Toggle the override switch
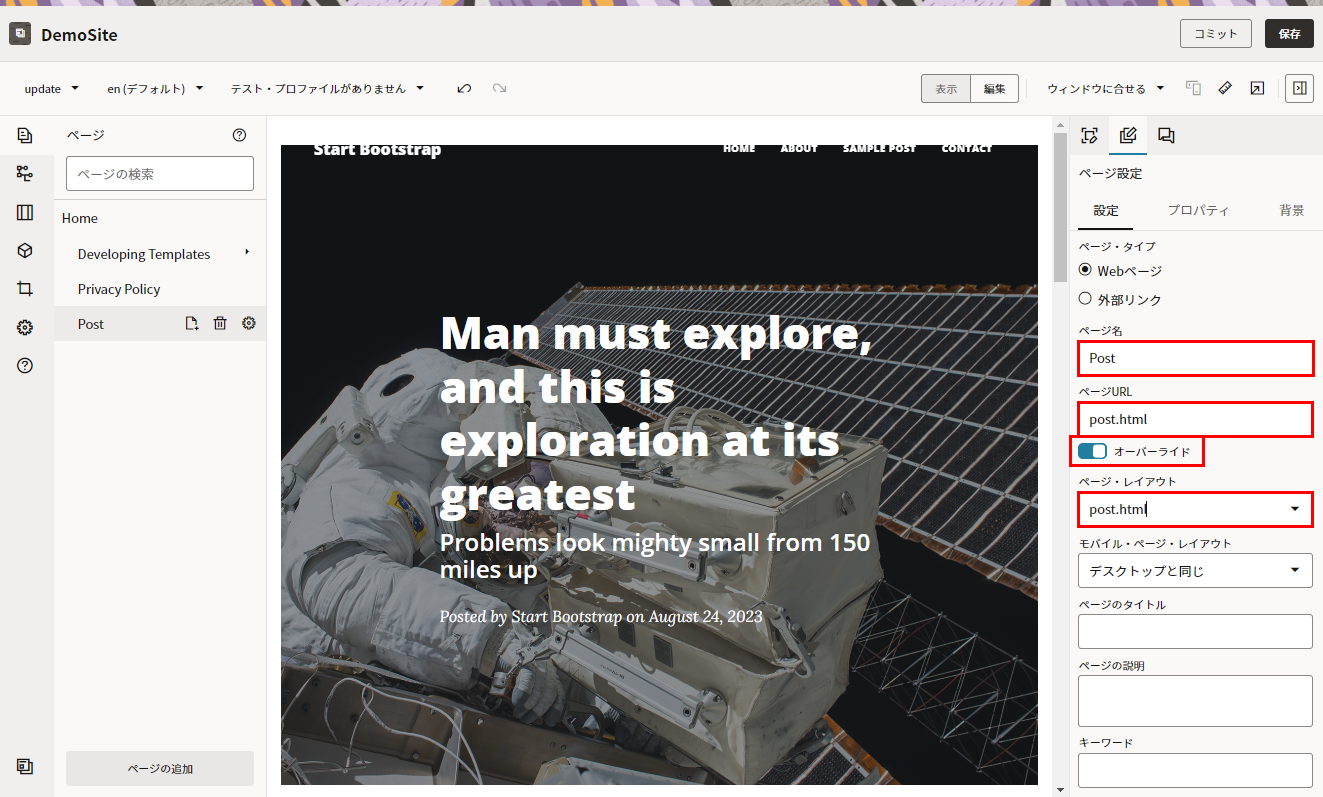This screenshot has height=797, width=1323. click(1092, 451)
